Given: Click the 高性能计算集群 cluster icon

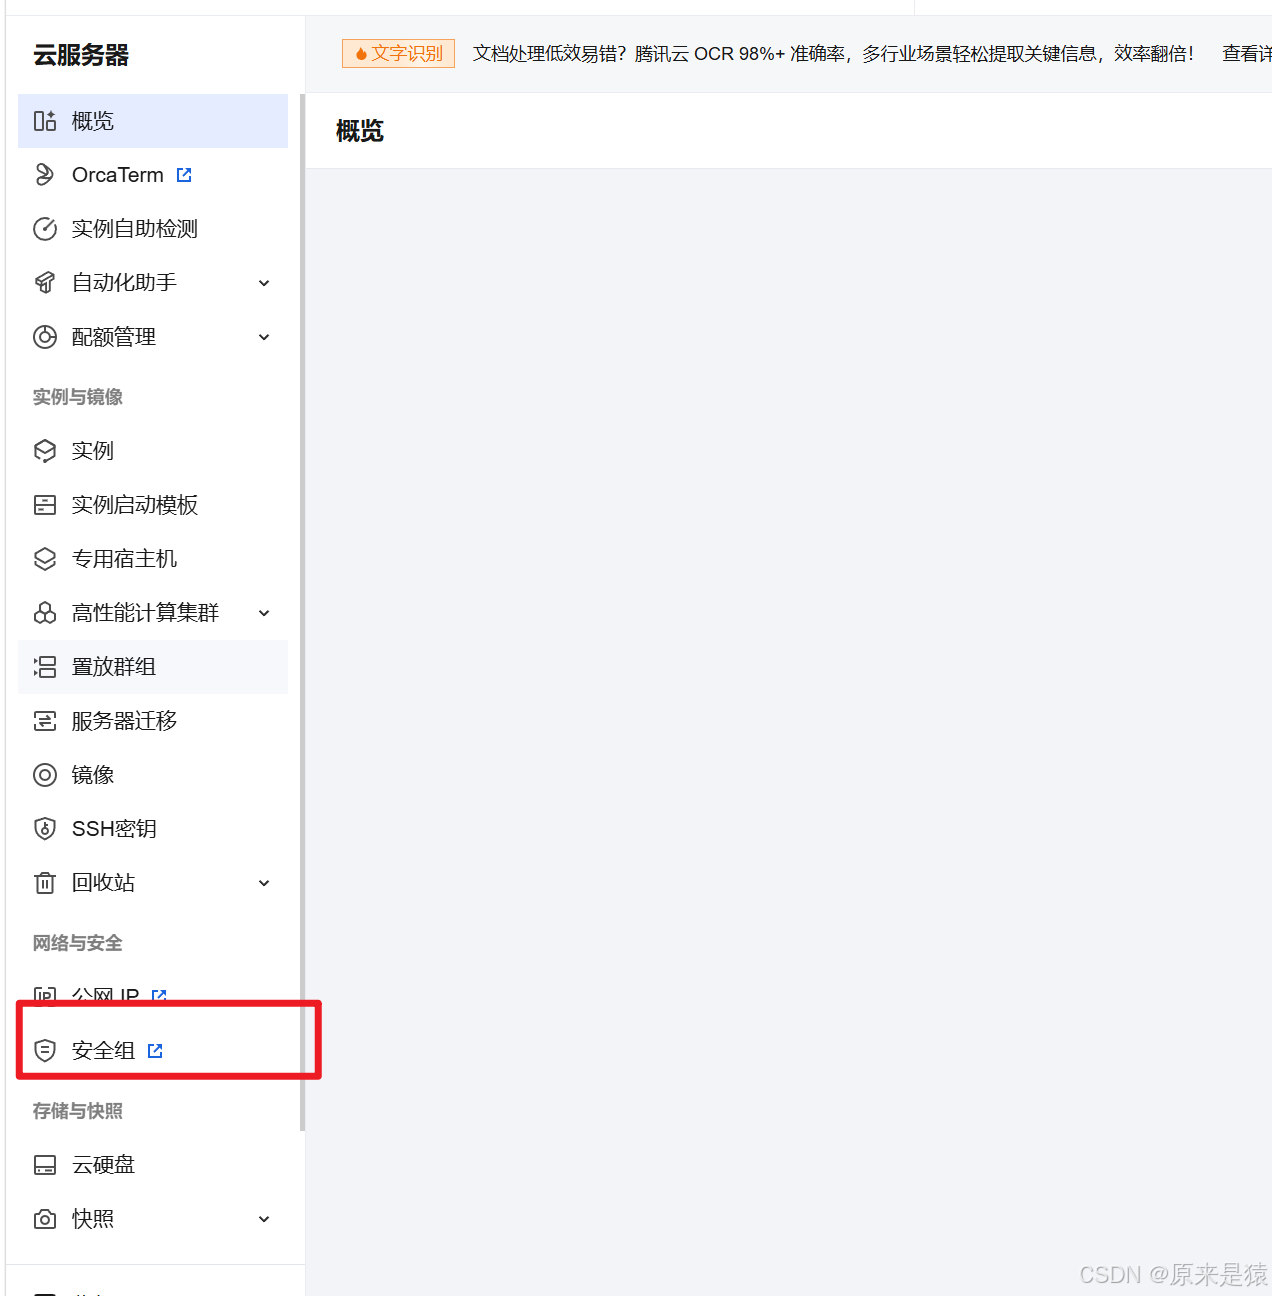Looking at the screenshot, I should pyautogui.click(x=45, y=613).
